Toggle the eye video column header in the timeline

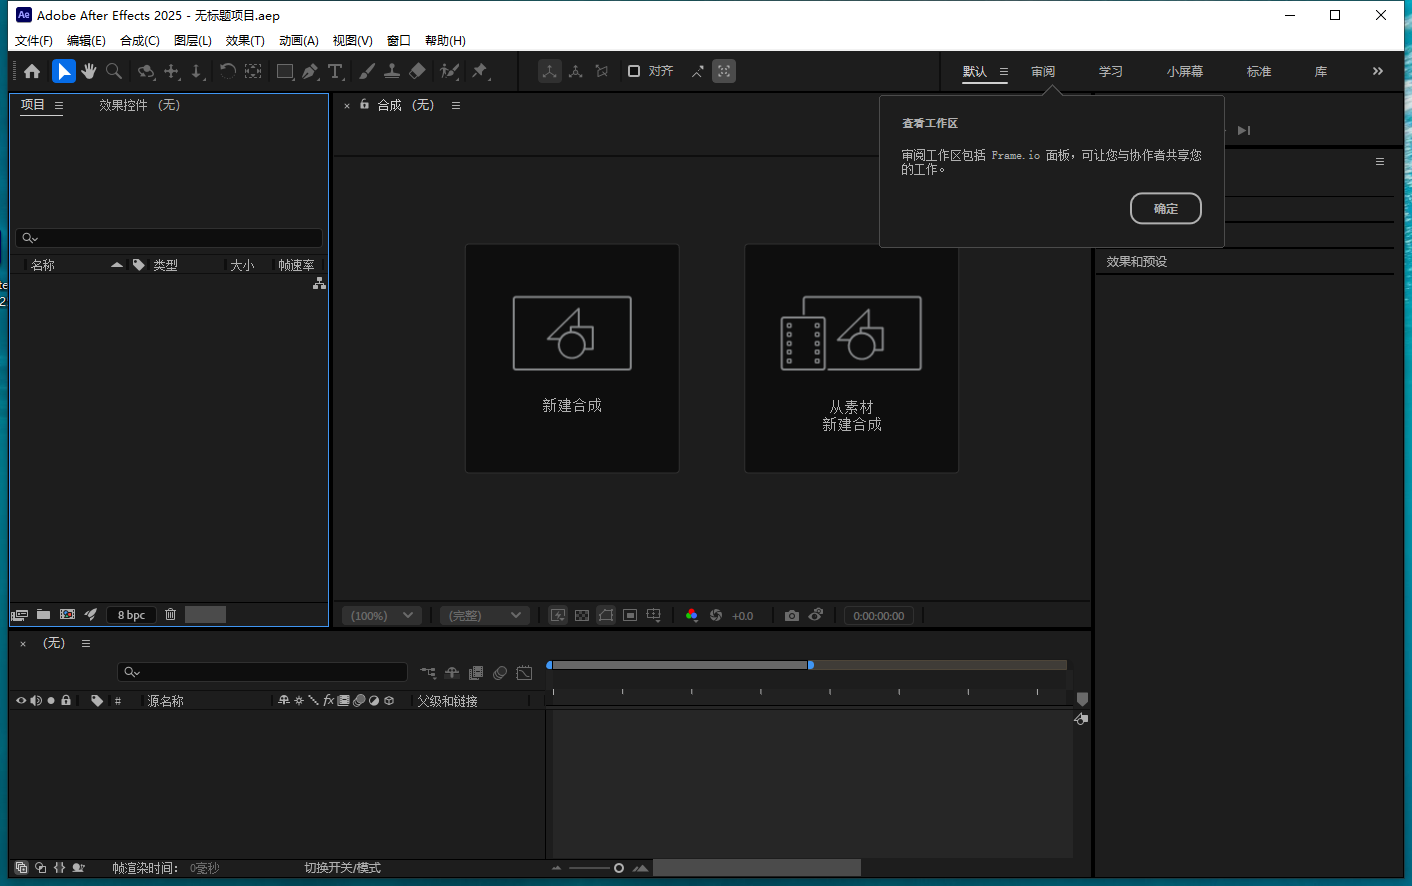tap(21, 701)
